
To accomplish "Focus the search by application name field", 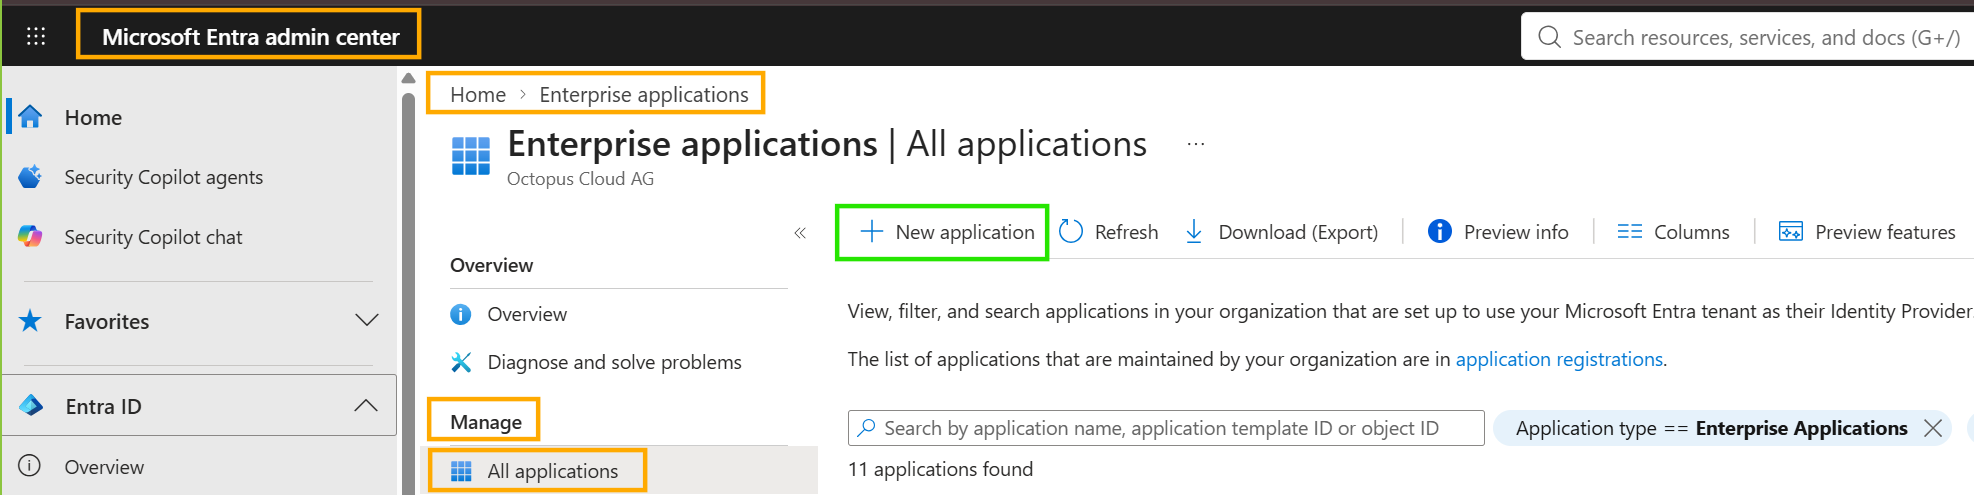I will [x=1166, y=428].
